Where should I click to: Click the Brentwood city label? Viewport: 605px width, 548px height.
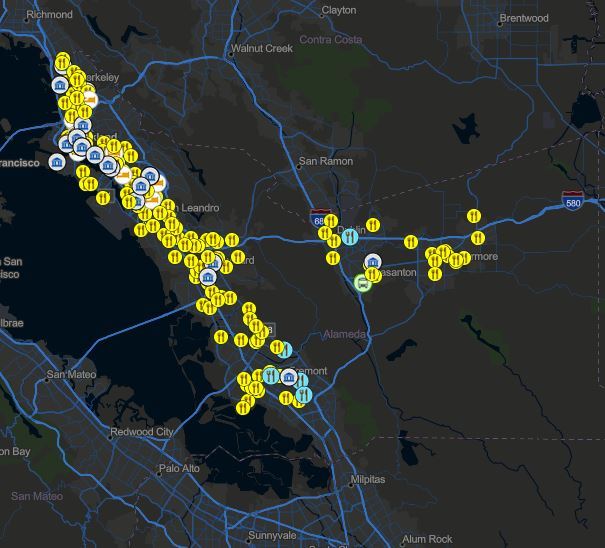[524, 18]
